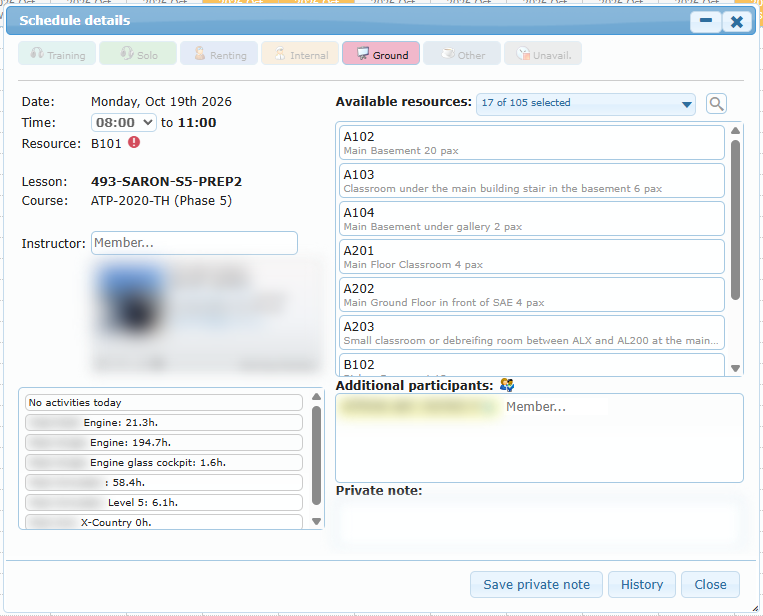Choose resource A103 classroom under stairs
The height and width of the screenshot is (616, 763).
tap(532, 181)
